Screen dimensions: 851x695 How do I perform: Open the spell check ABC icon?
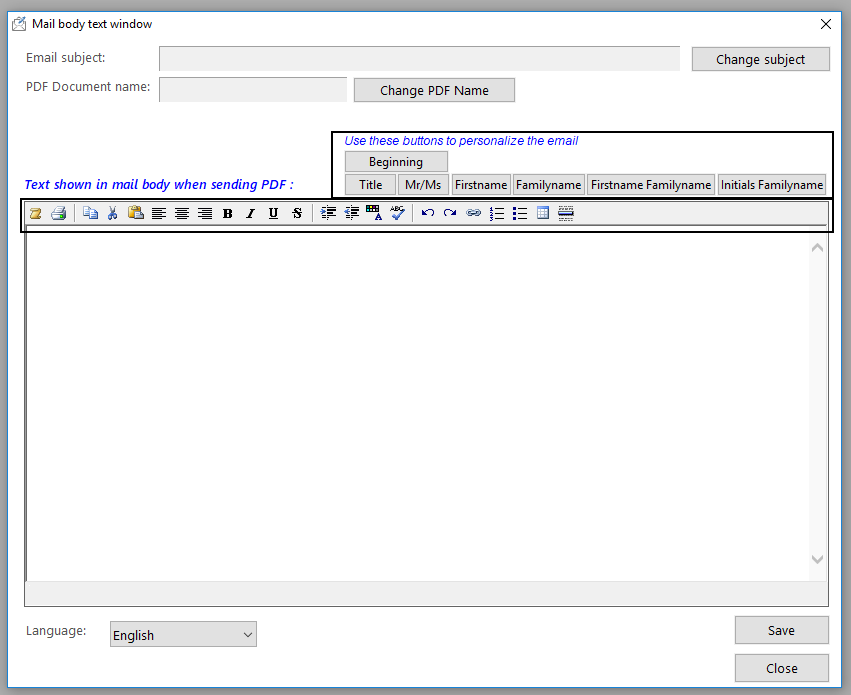pos(397,213)
